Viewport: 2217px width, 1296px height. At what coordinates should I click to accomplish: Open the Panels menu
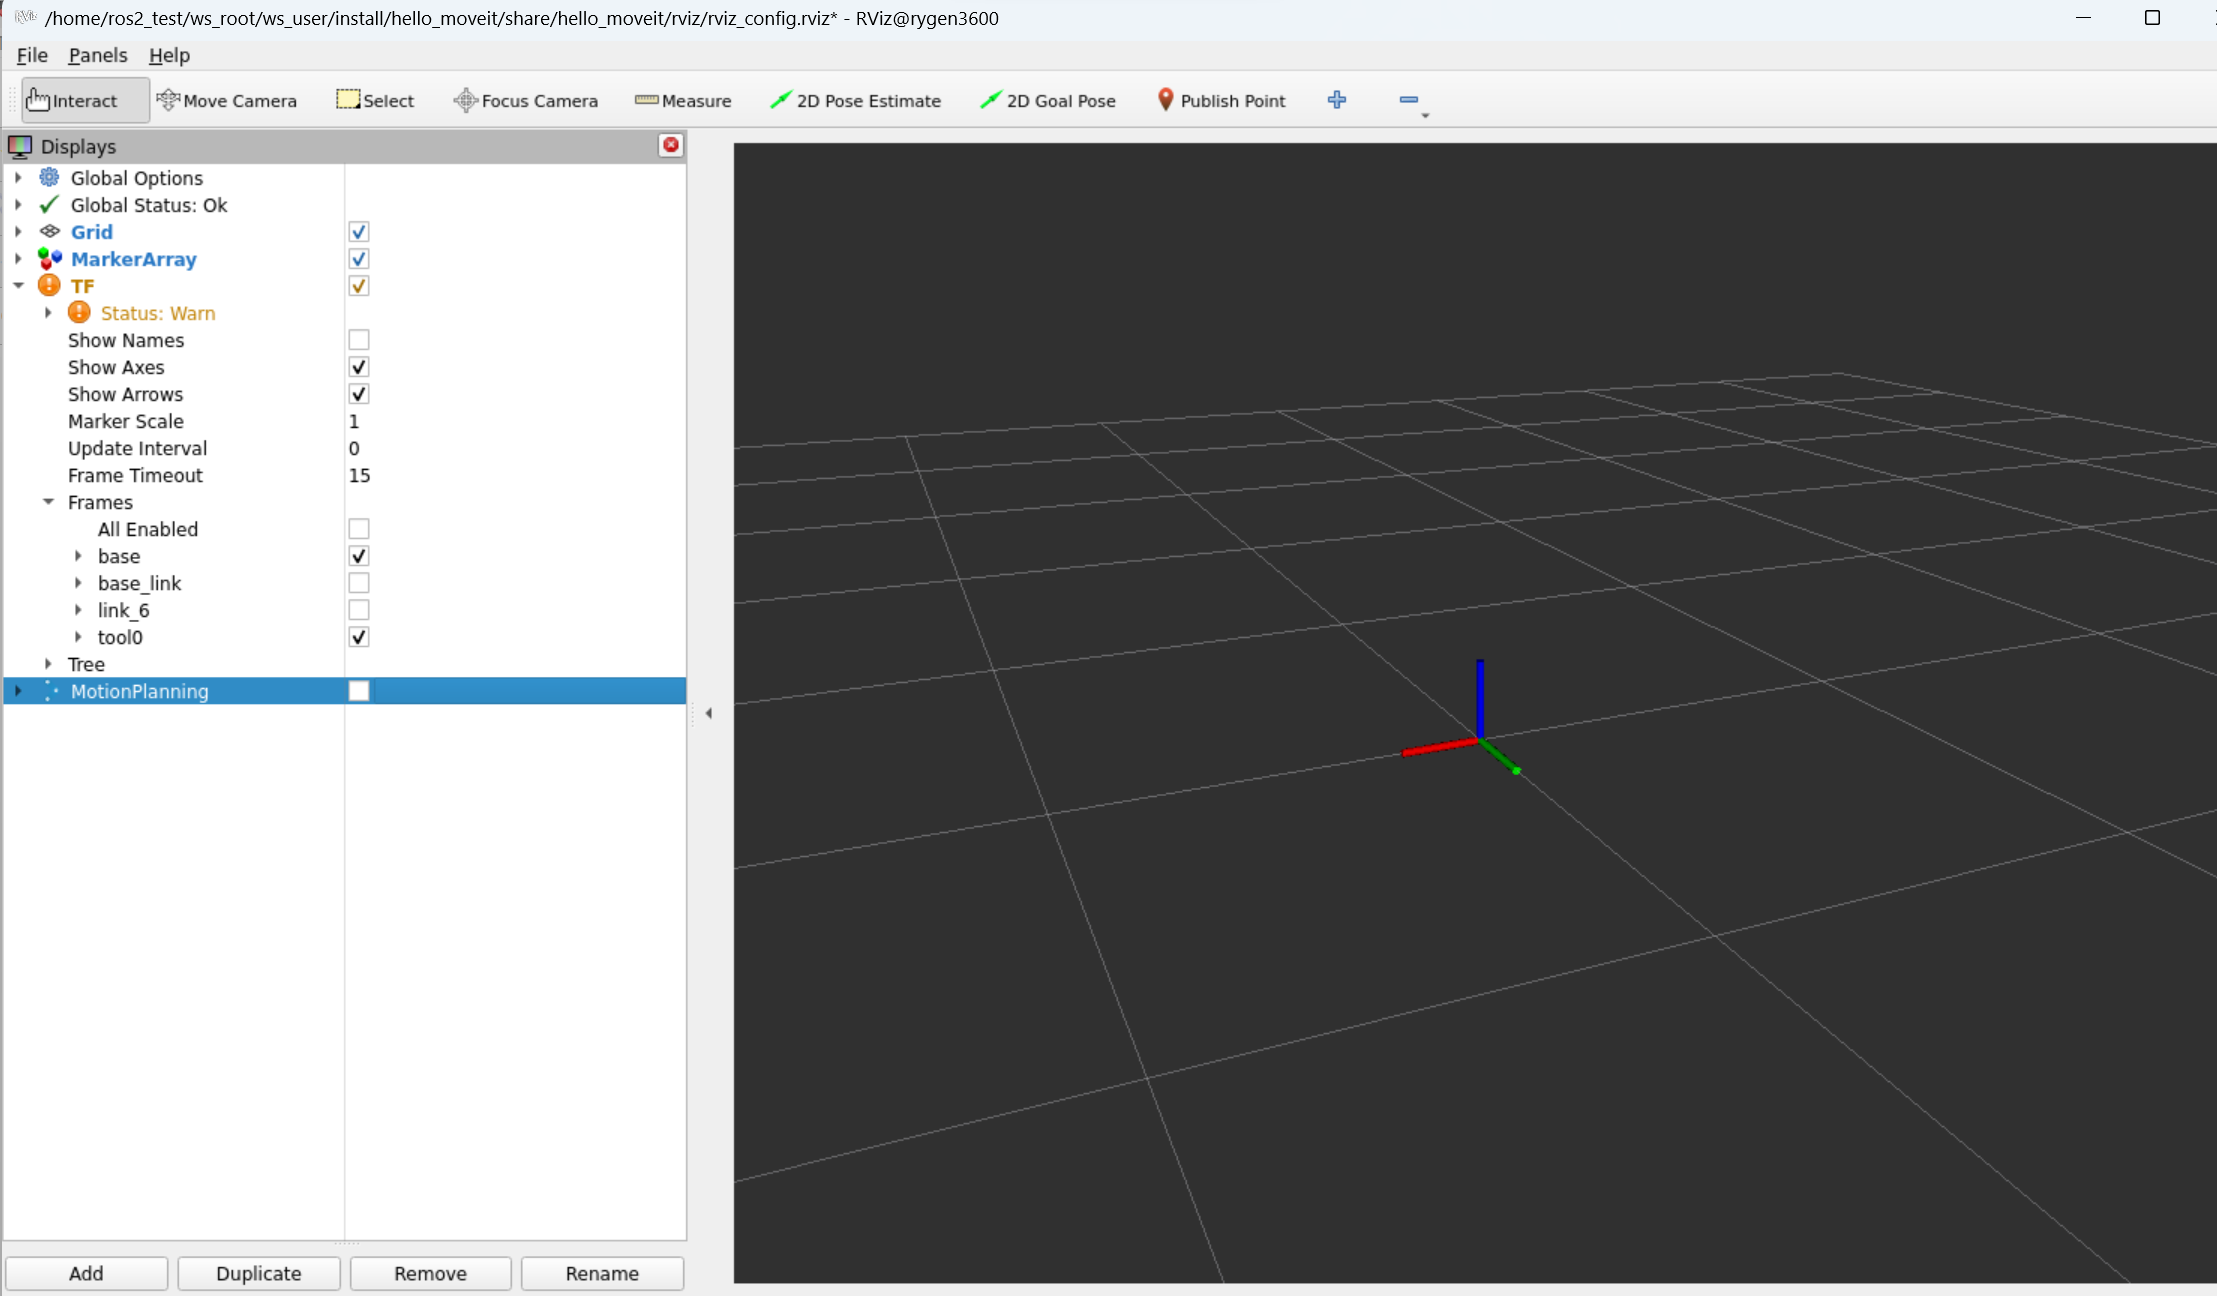coord(97,55)
